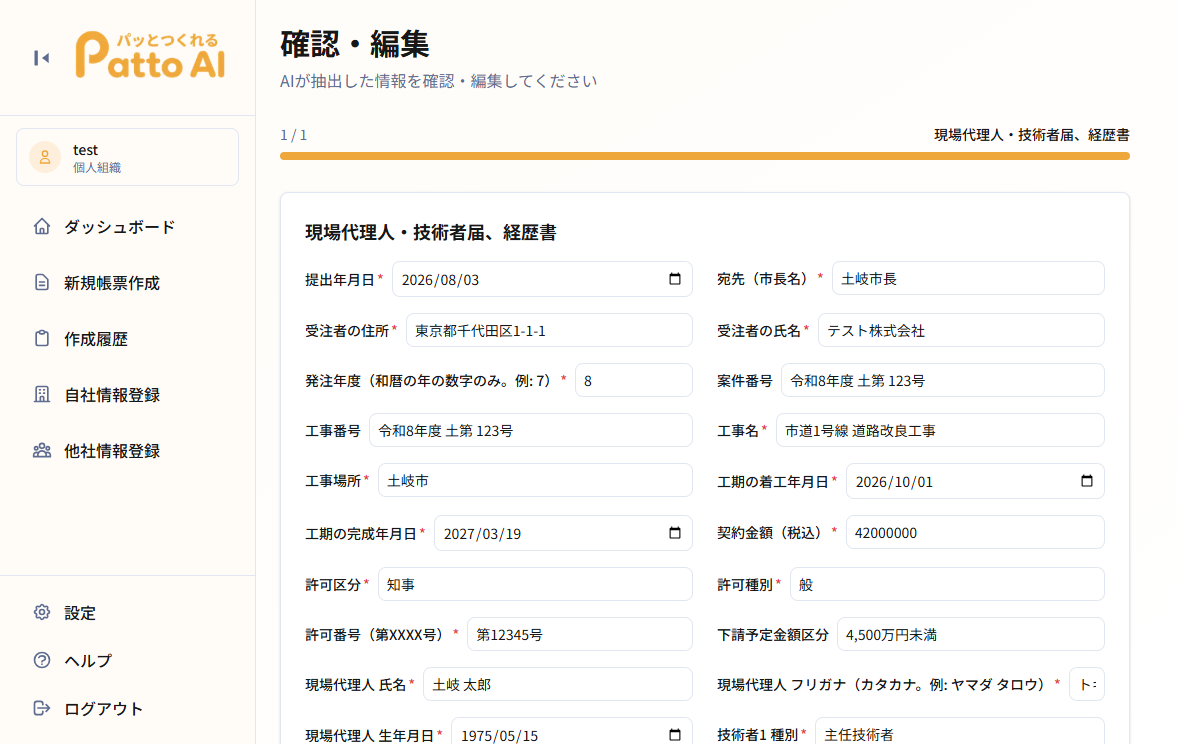Edit the 契約金額（税込） field

(x=975, y=532)
